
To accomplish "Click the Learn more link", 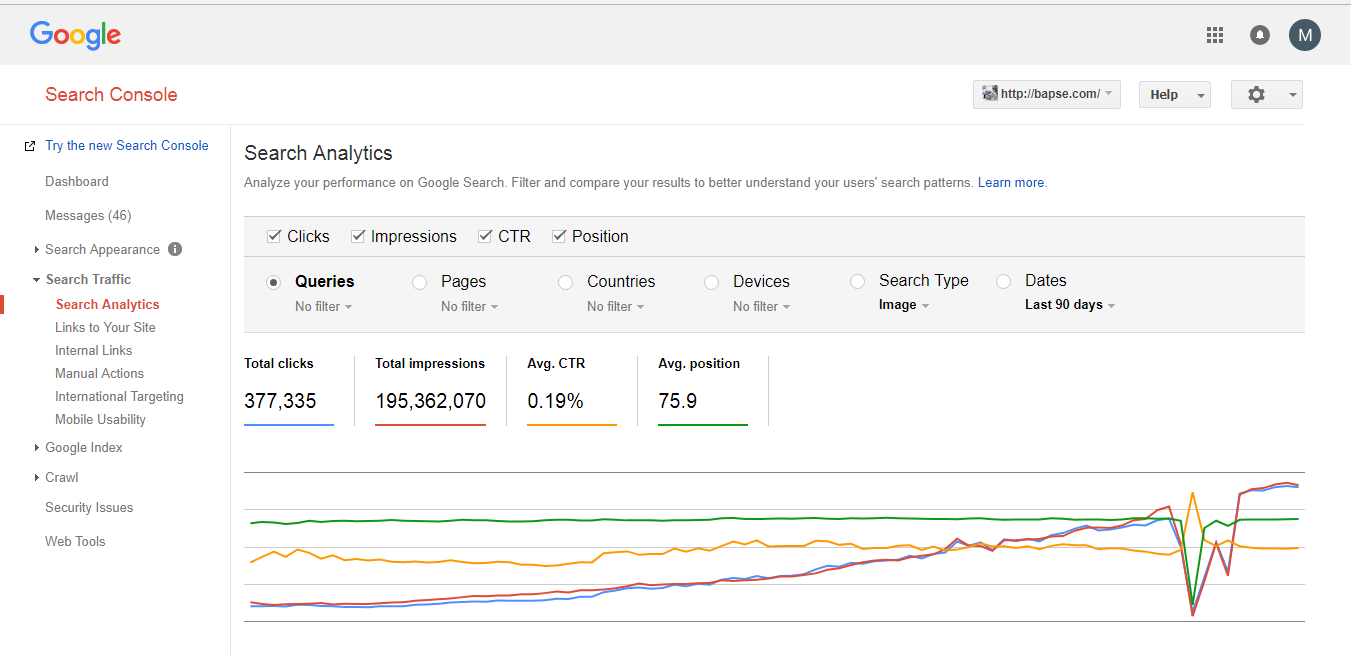I will coord(1012,183).
